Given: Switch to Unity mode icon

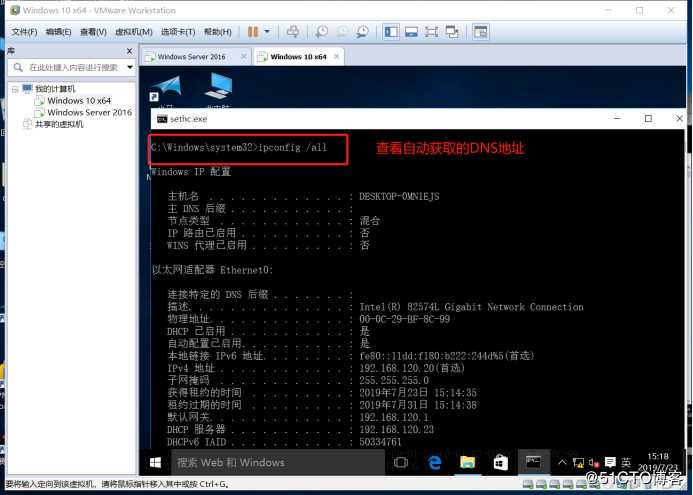Looking at the screenshot, I should (452, 32).
